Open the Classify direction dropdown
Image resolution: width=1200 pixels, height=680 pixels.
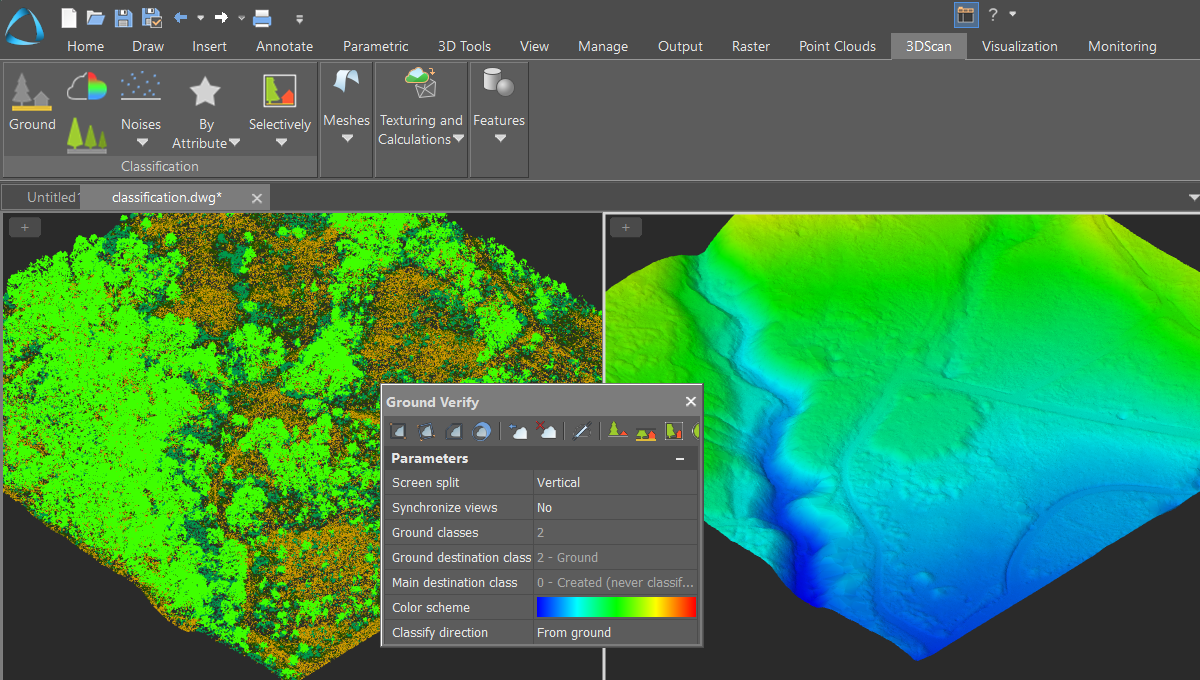point(614,632)
